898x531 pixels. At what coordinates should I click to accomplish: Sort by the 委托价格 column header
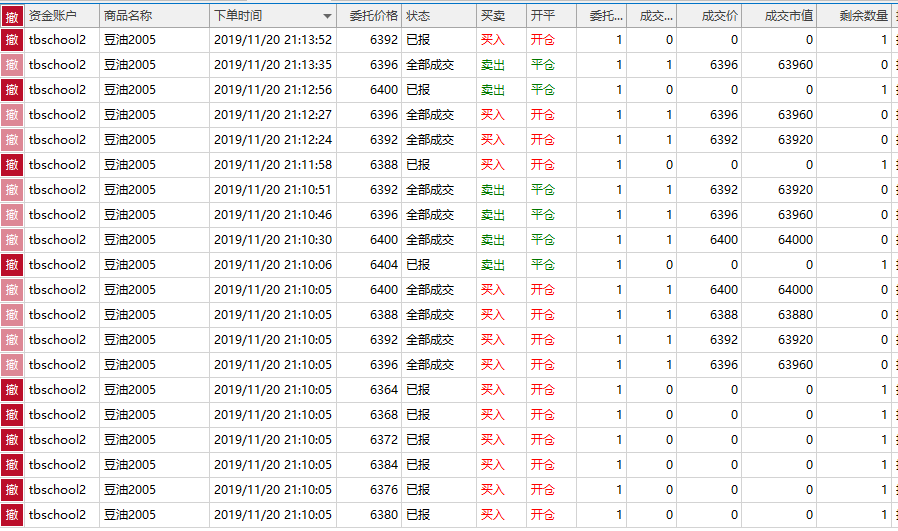[x=369, y=16]
